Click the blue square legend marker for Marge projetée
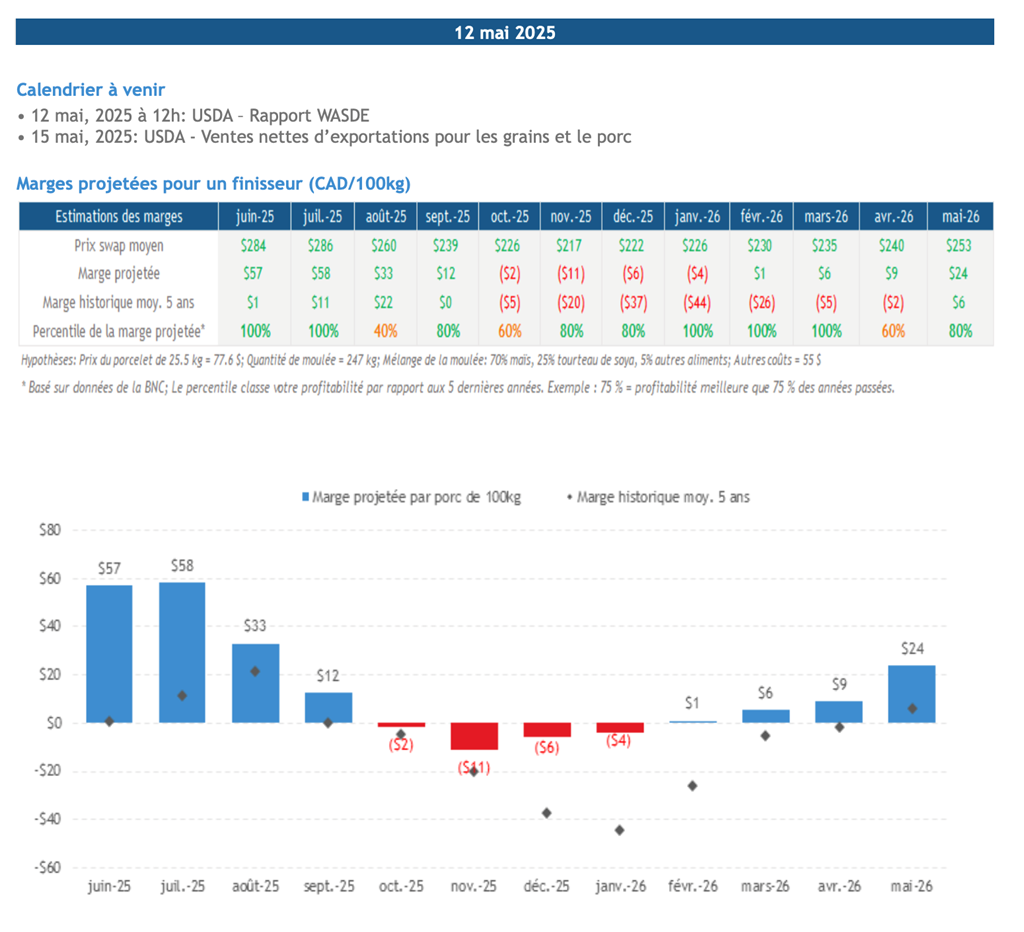1024x932 pixels. point(305,496)
